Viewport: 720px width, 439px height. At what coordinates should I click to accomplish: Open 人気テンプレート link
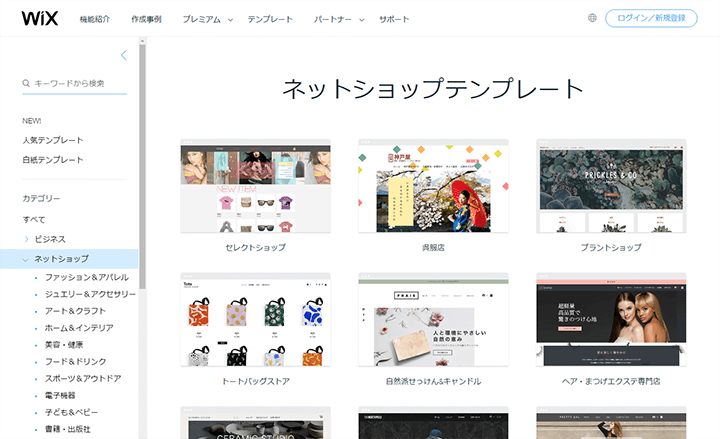[x=53, y=140]
